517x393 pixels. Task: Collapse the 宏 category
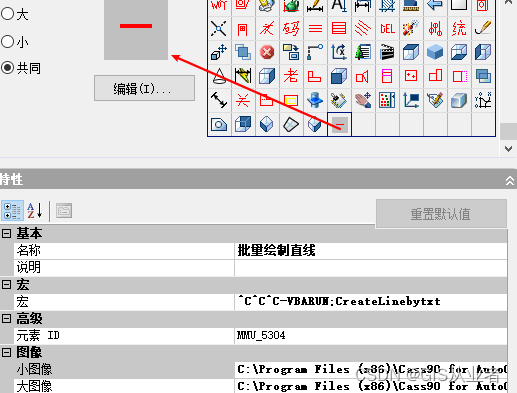[6, 284]
